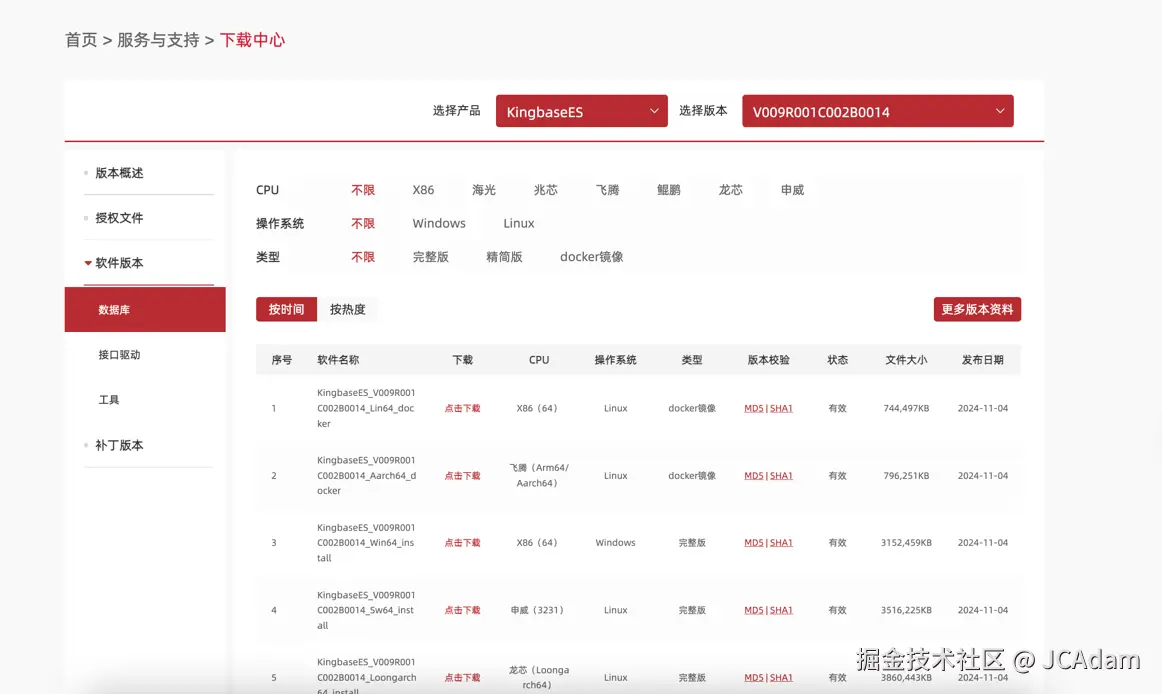Download Sw64_install package via 点击下载
The image size is (1162, 694).
pyautogui.click(x=462, y=610)
